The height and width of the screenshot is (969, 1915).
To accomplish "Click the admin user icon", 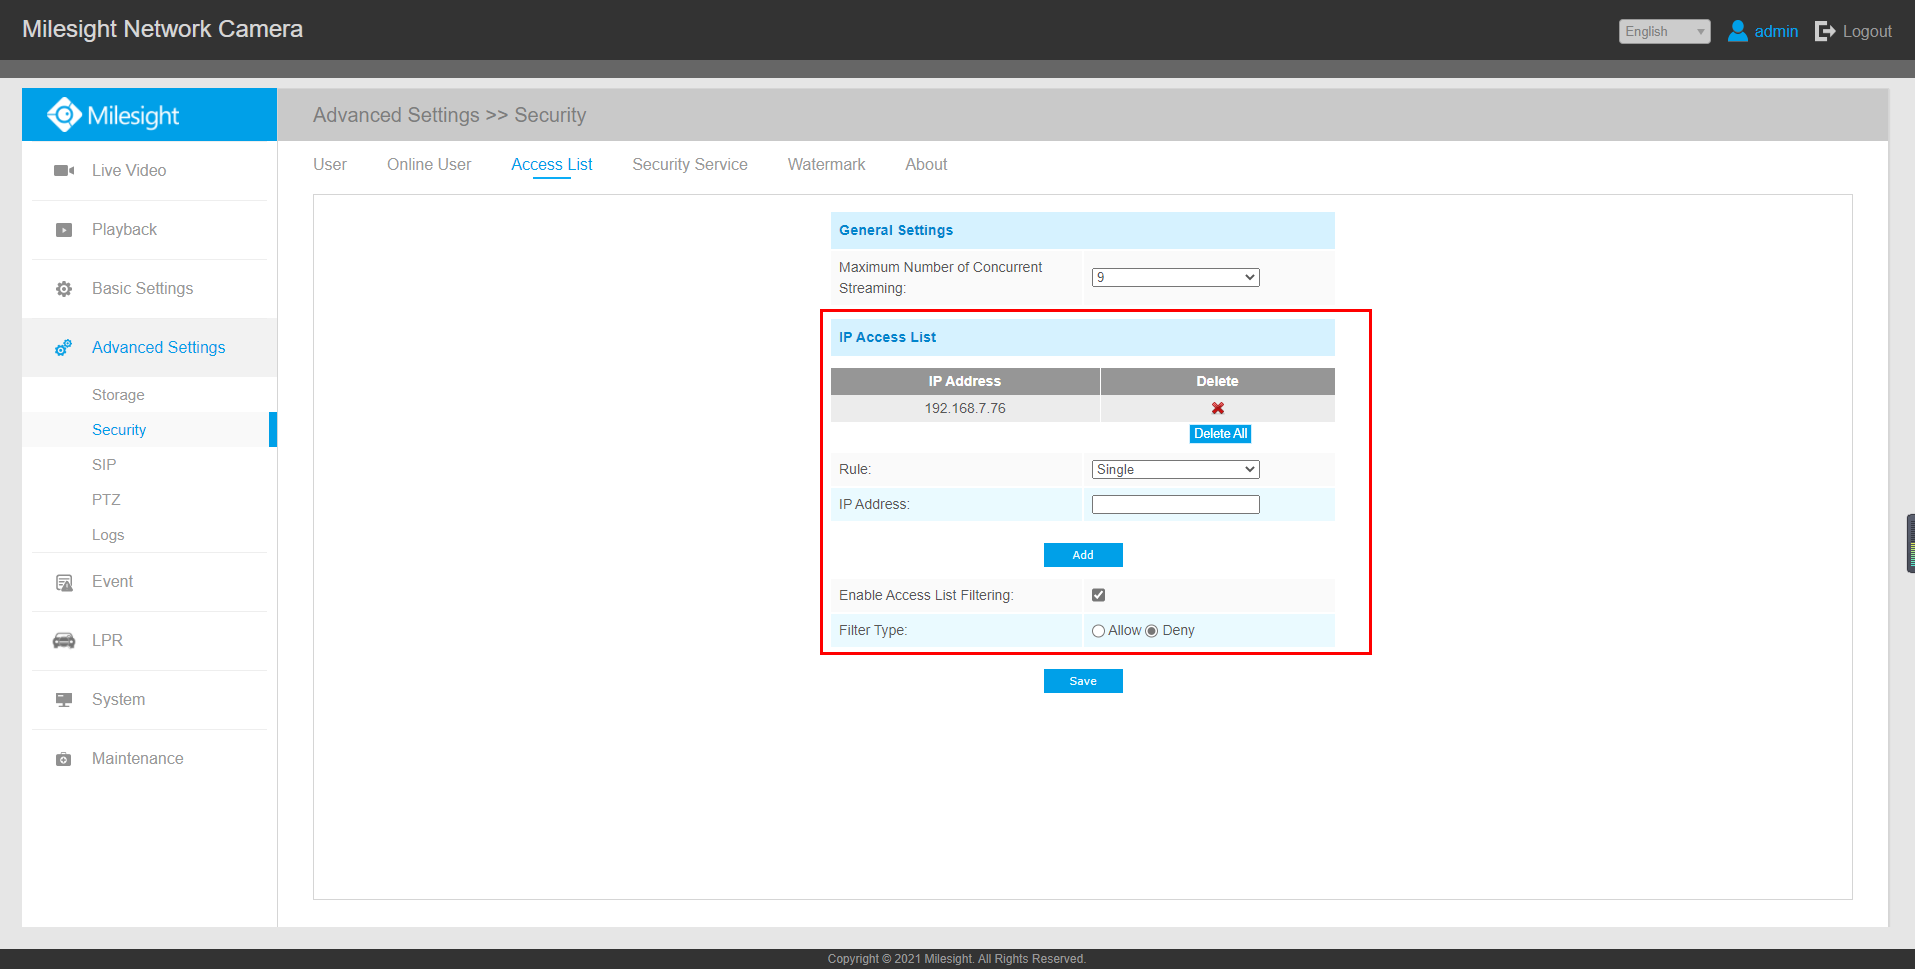I will (1738, 31).
